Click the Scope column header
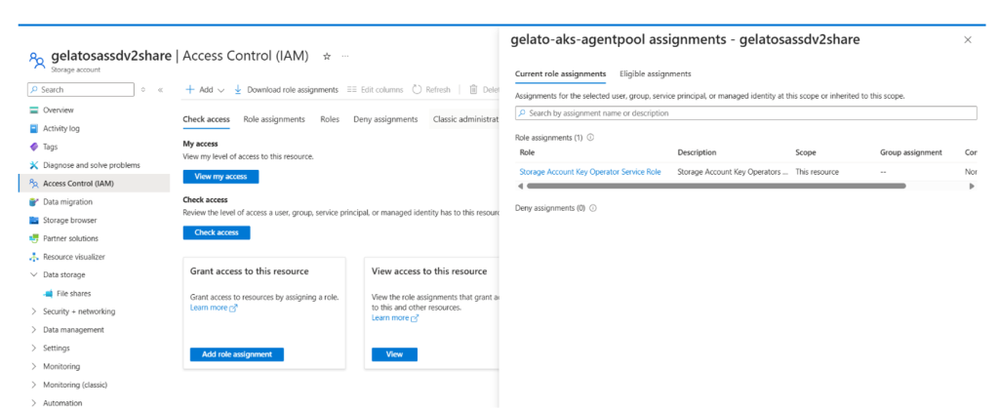 pyautogui.click(x=805, y=153)
